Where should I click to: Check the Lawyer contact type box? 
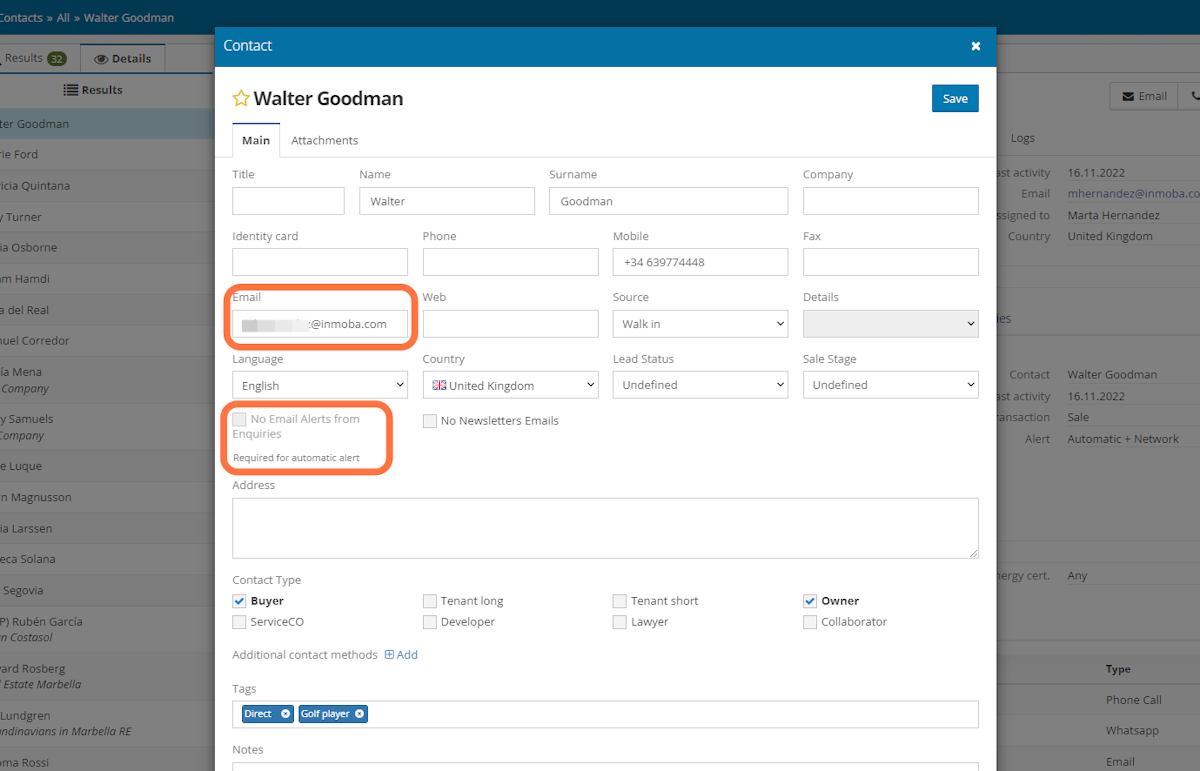click(x=619, y=621)
